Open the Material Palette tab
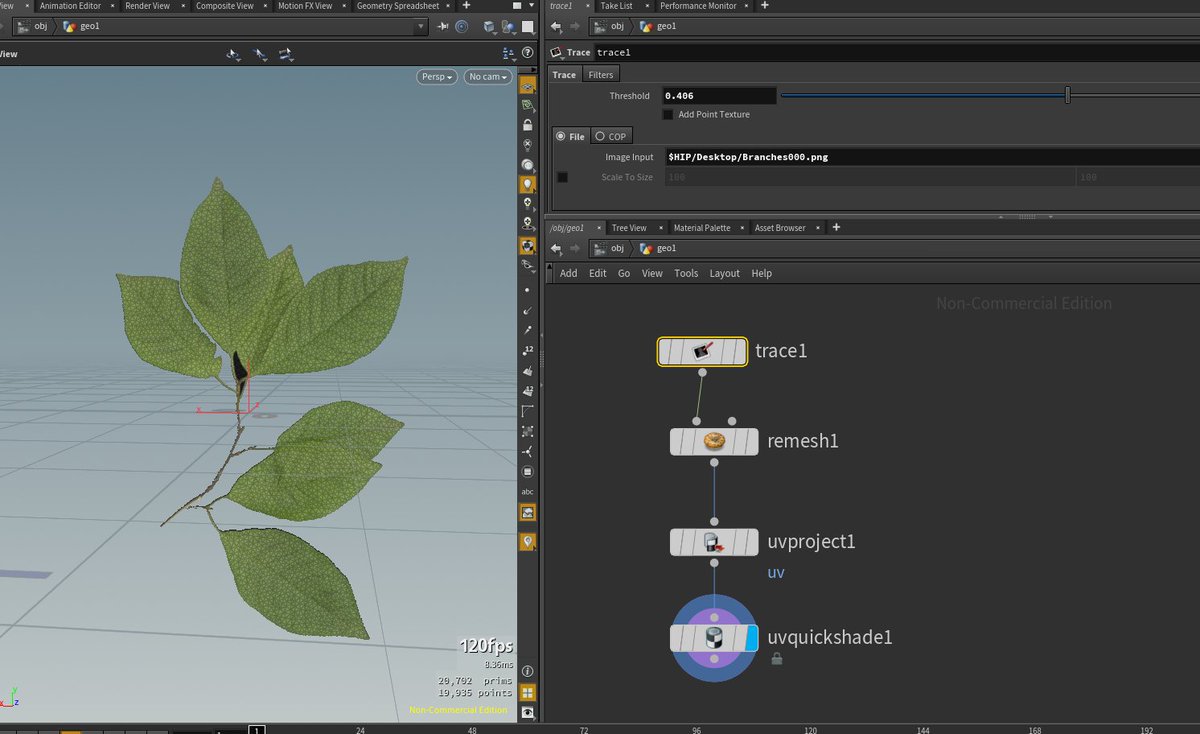Viewport: 1200px width, 734px height. tap(701, 228)
